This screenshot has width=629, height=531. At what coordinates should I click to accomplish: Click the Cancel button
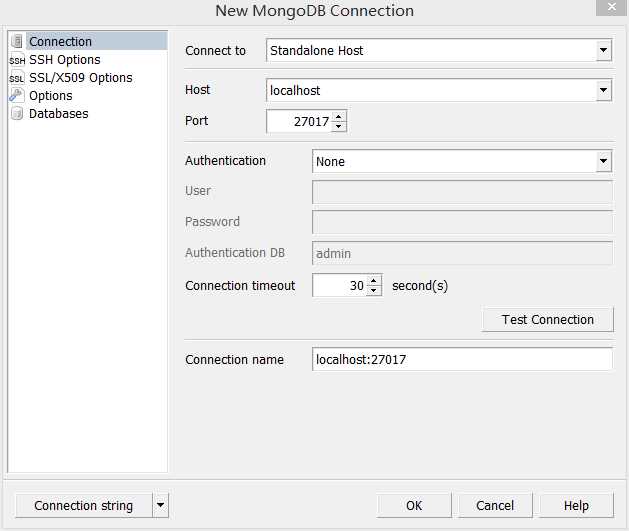point(495,505)
